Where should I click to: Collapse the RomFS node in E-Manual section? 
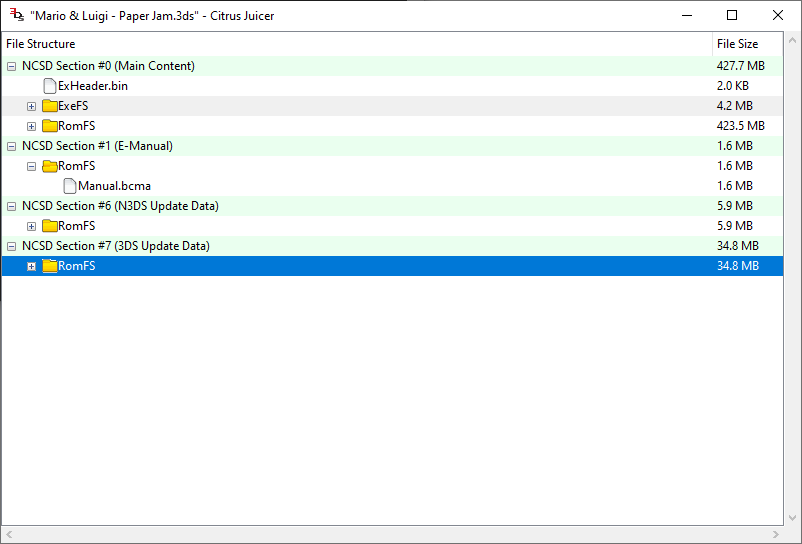pos(31,166)
